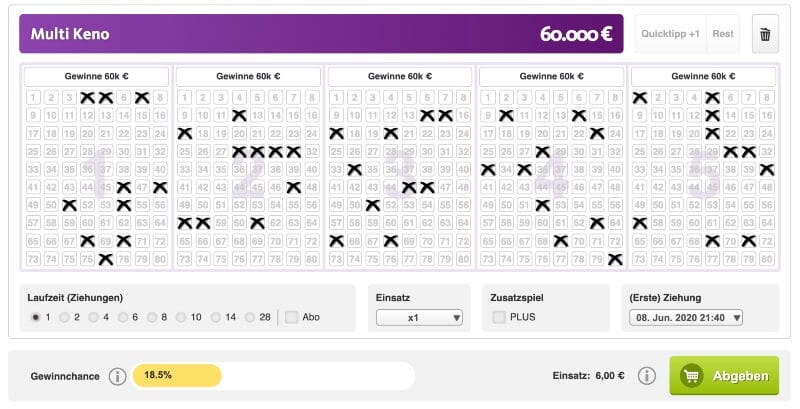
Task: Enable the PLUS Zusatzspiel checkbox
Action: 499,317
